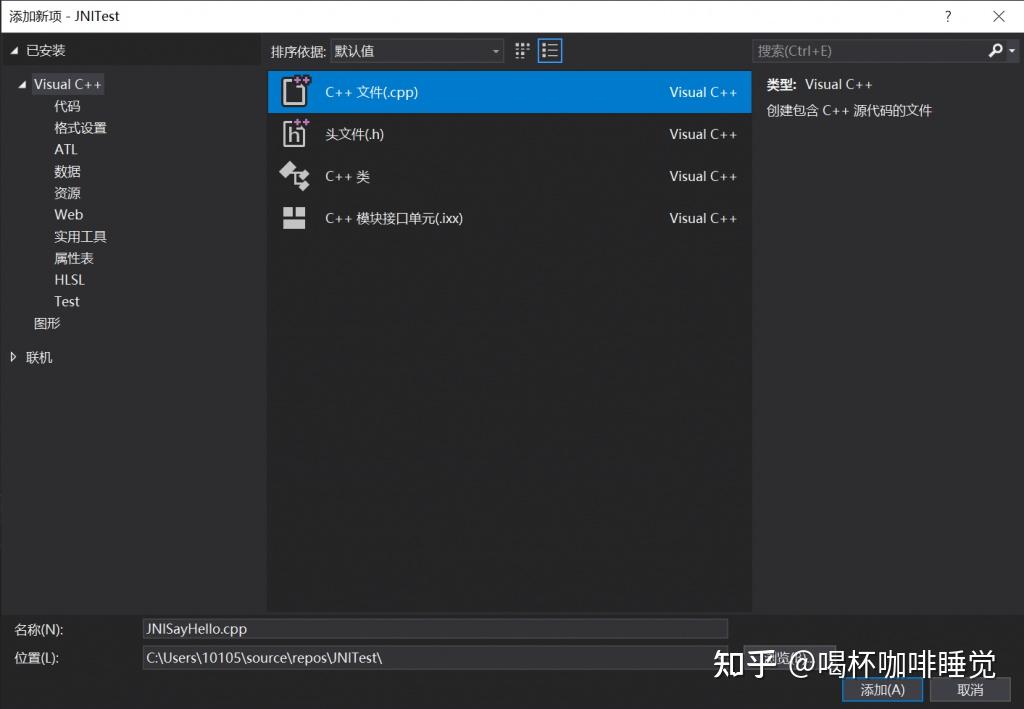Select the HLSL category

(69, 279)
